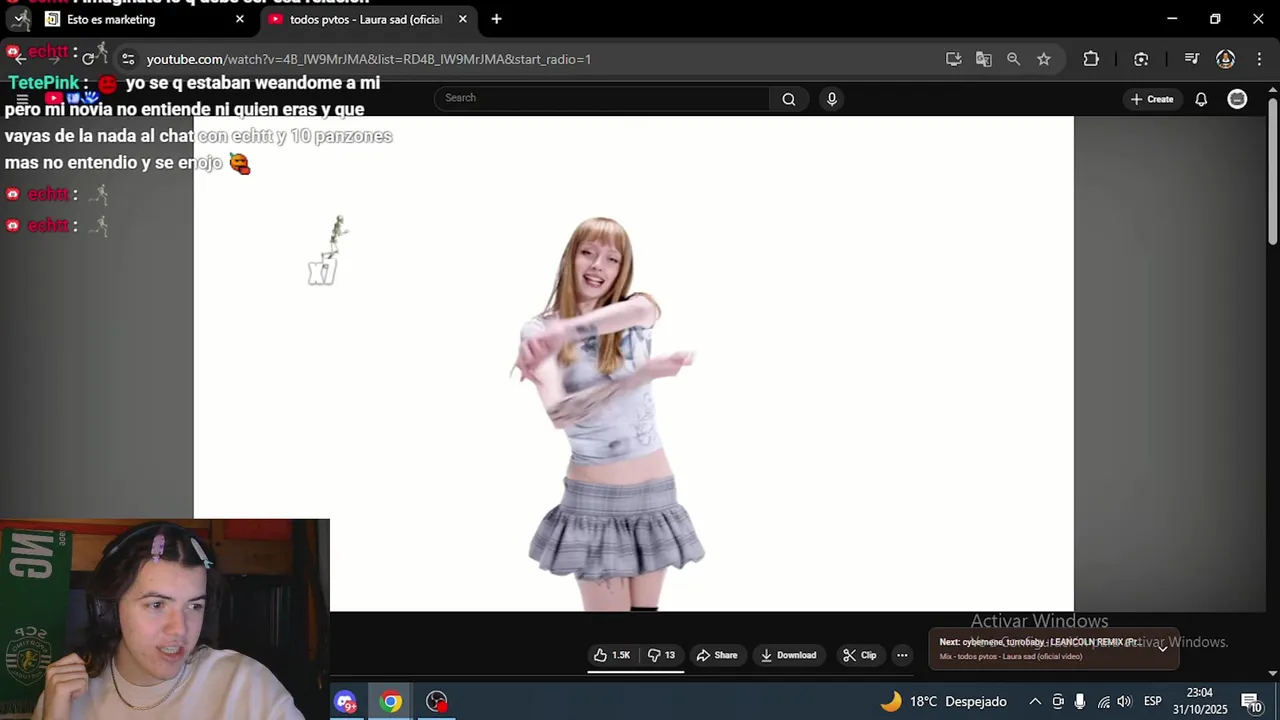Image resolution: width=1280 pixels, height=720 pixels.
Task: Click the video player to pause playback
Action: 633,363
